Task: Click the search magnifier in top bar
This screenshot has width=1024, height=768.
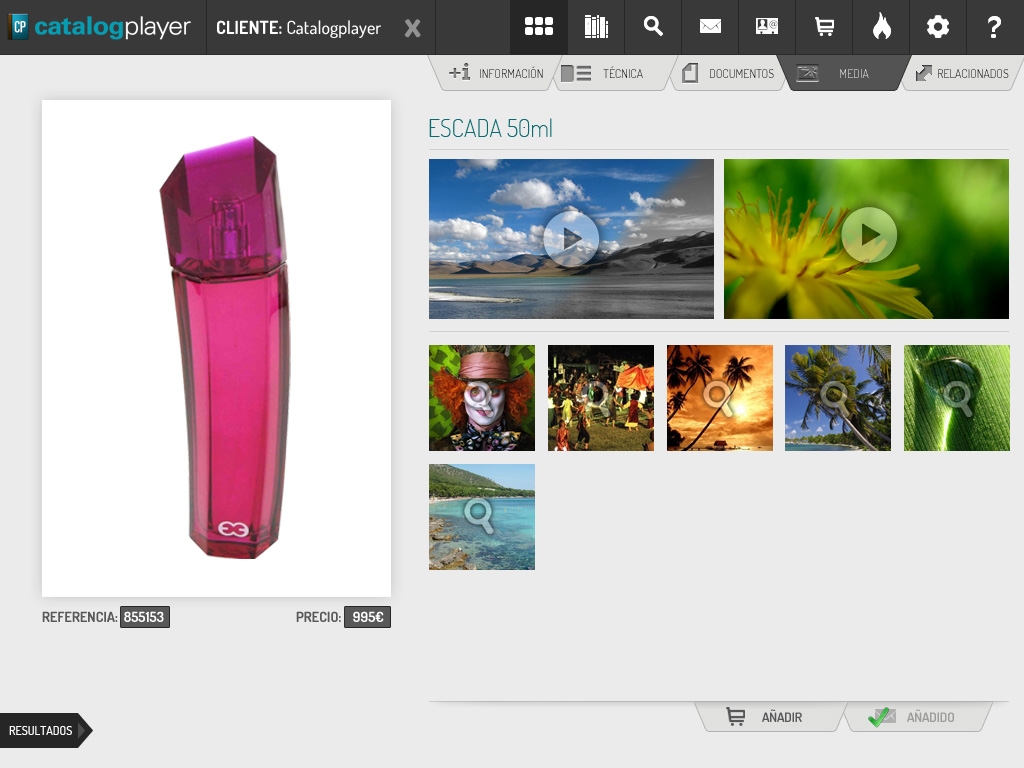Action: pyautogui.click(x=653, y=27)
